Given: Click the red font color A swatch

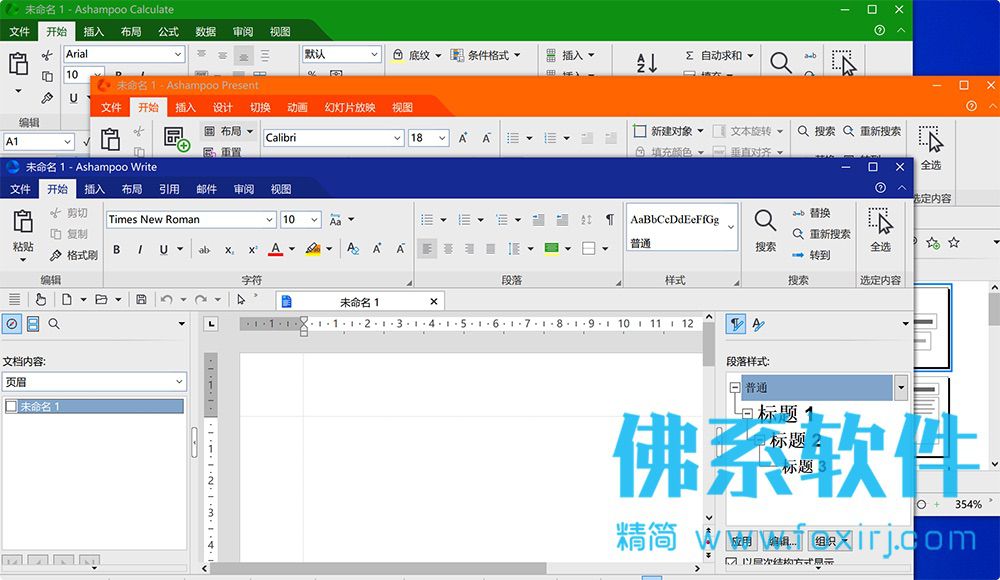Looking at the screenshot, I should (276, 249).
